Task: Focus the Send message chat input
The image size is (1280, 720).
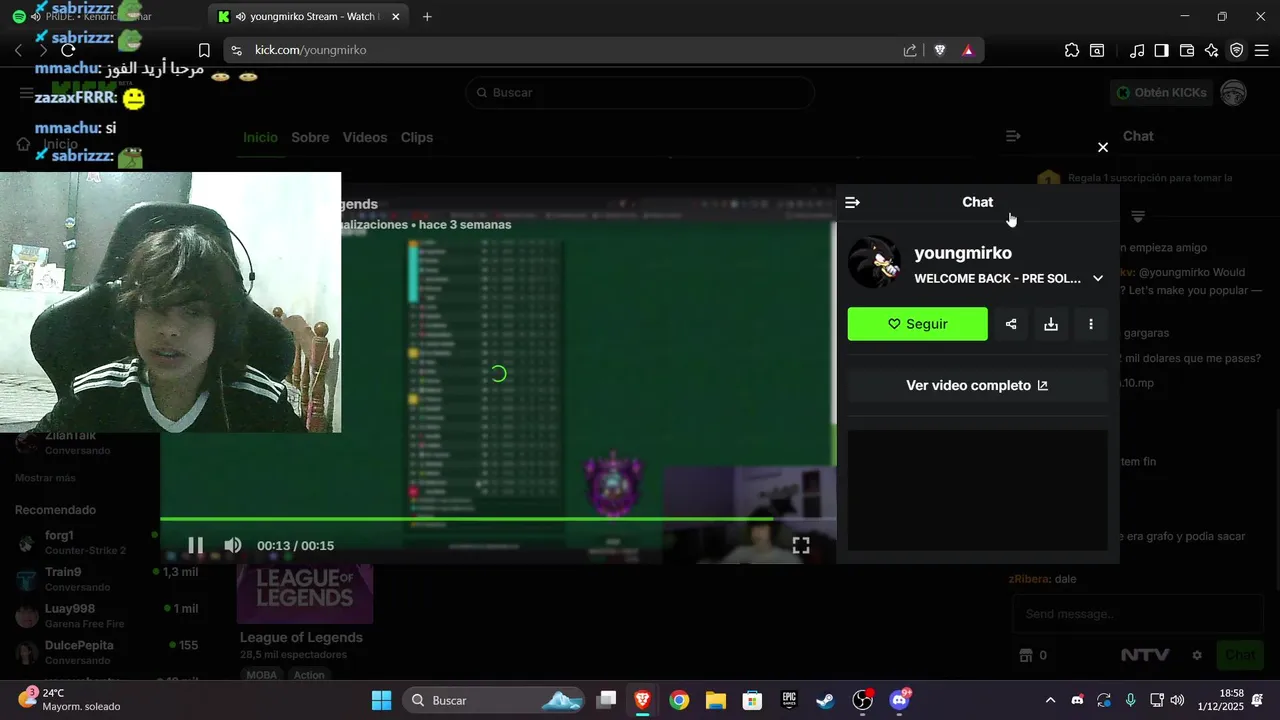Action: (x=1137, y=614)
